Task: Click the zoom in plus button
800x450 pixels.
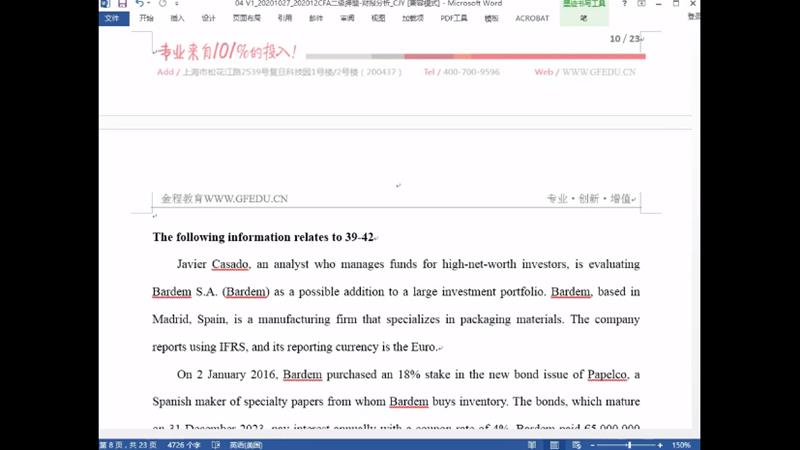Action: pos(660,445)
